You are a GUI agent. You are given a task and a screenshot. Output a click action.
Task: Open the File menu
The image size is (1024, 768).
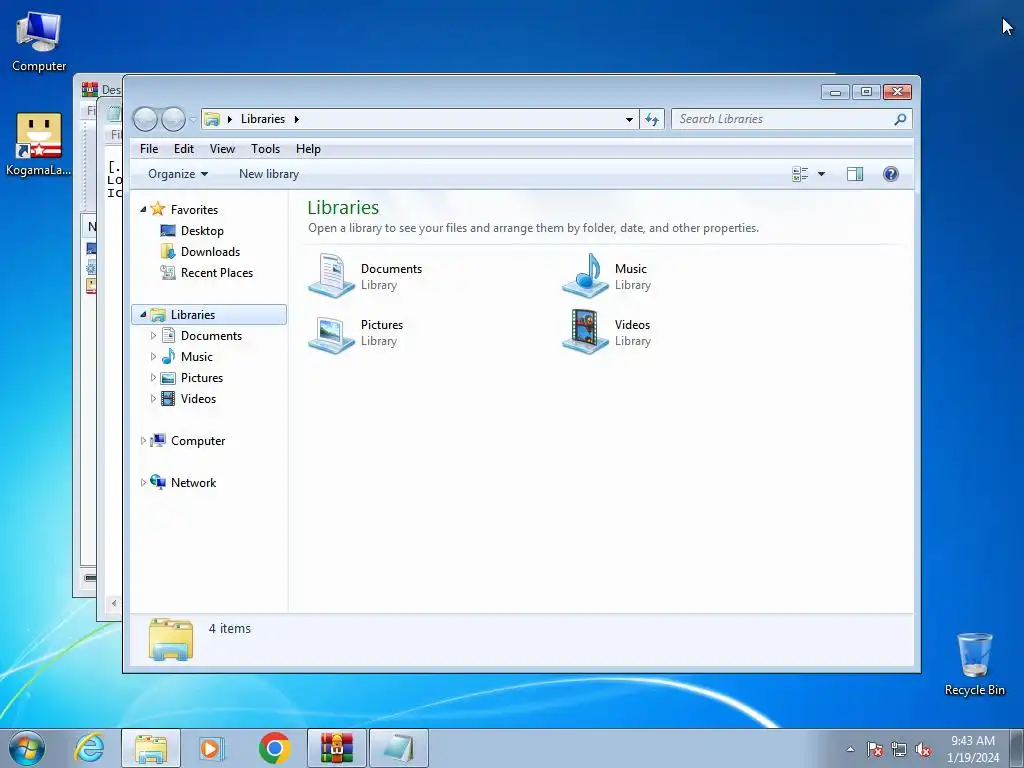(149, 149)
